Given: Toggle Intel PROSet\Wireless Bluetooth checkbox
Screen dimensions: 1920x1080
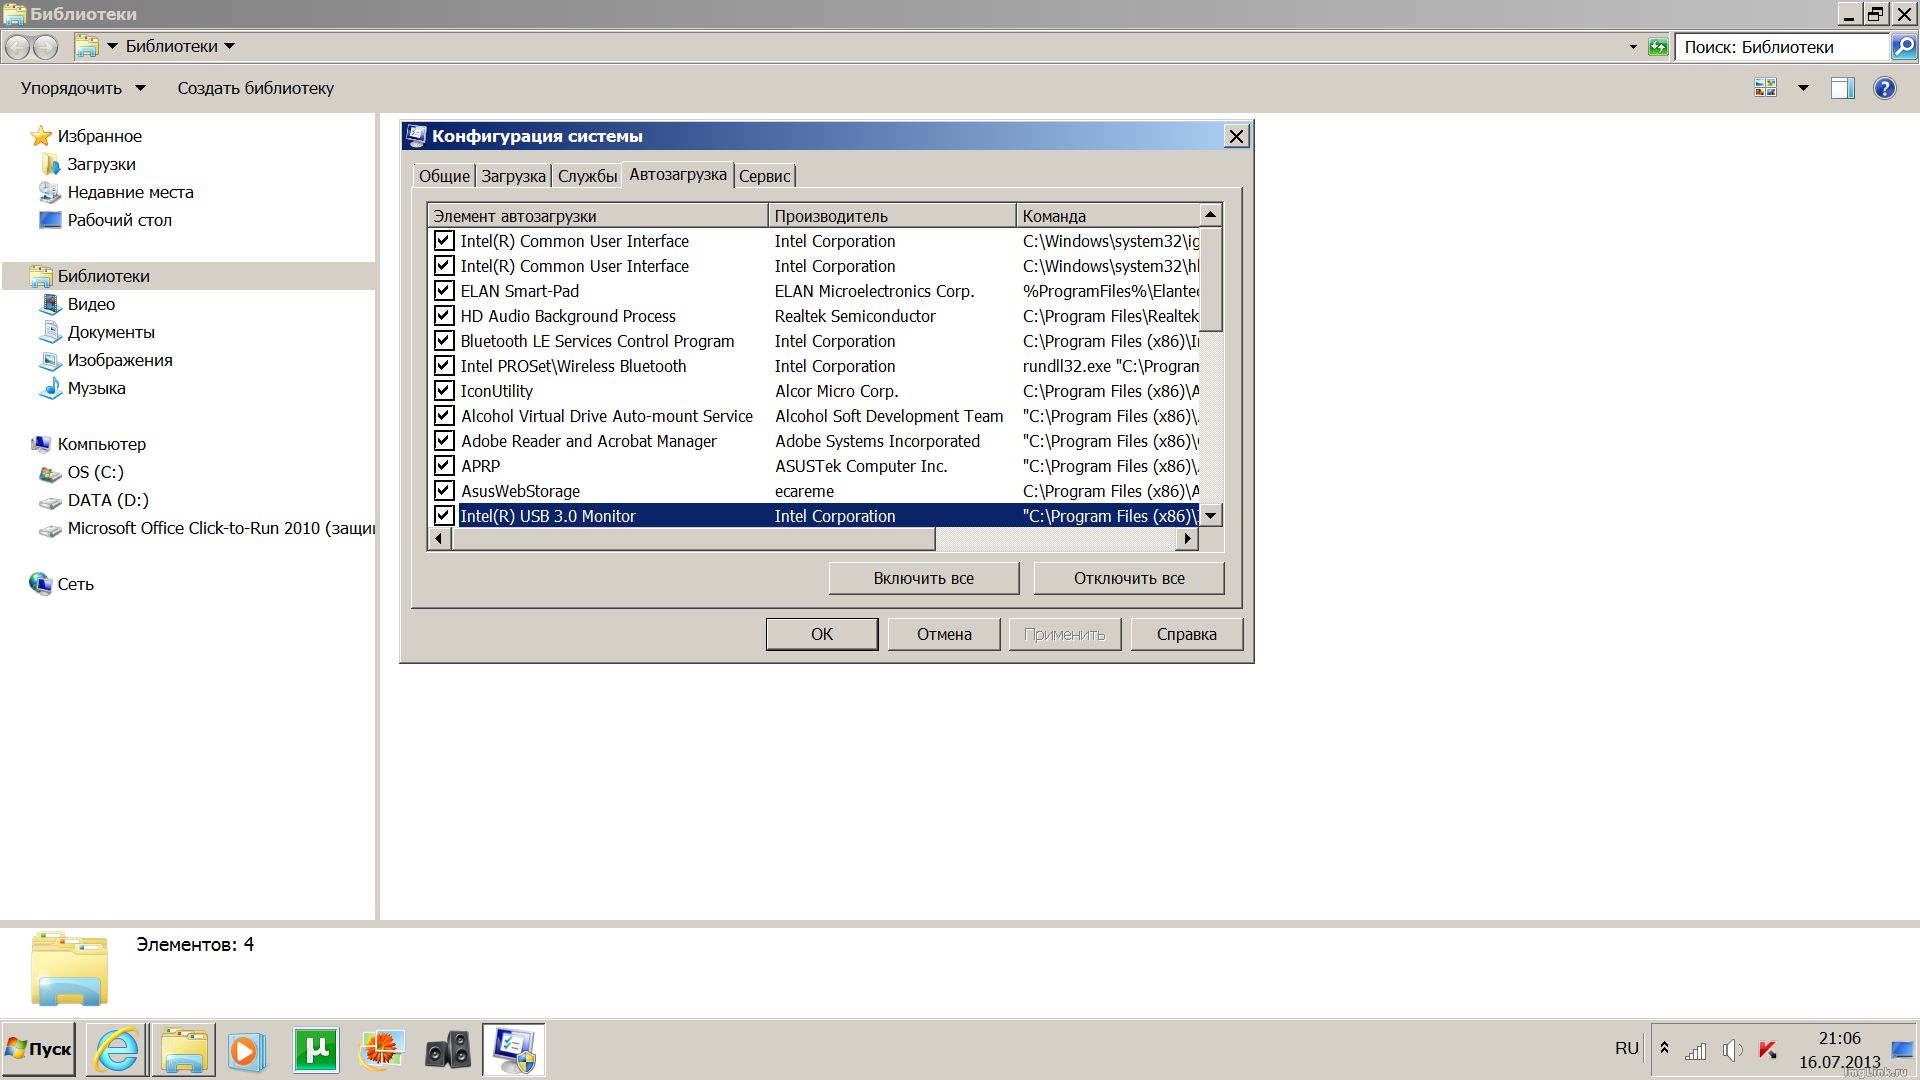Looking at the screenshot, I should tap(444, 365).
